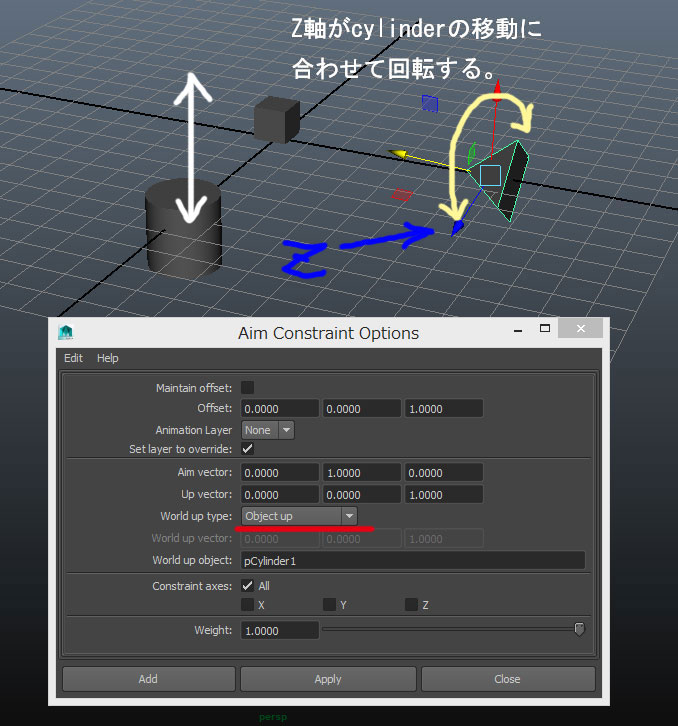Click the Maya logo in dialog title bar

66,332
